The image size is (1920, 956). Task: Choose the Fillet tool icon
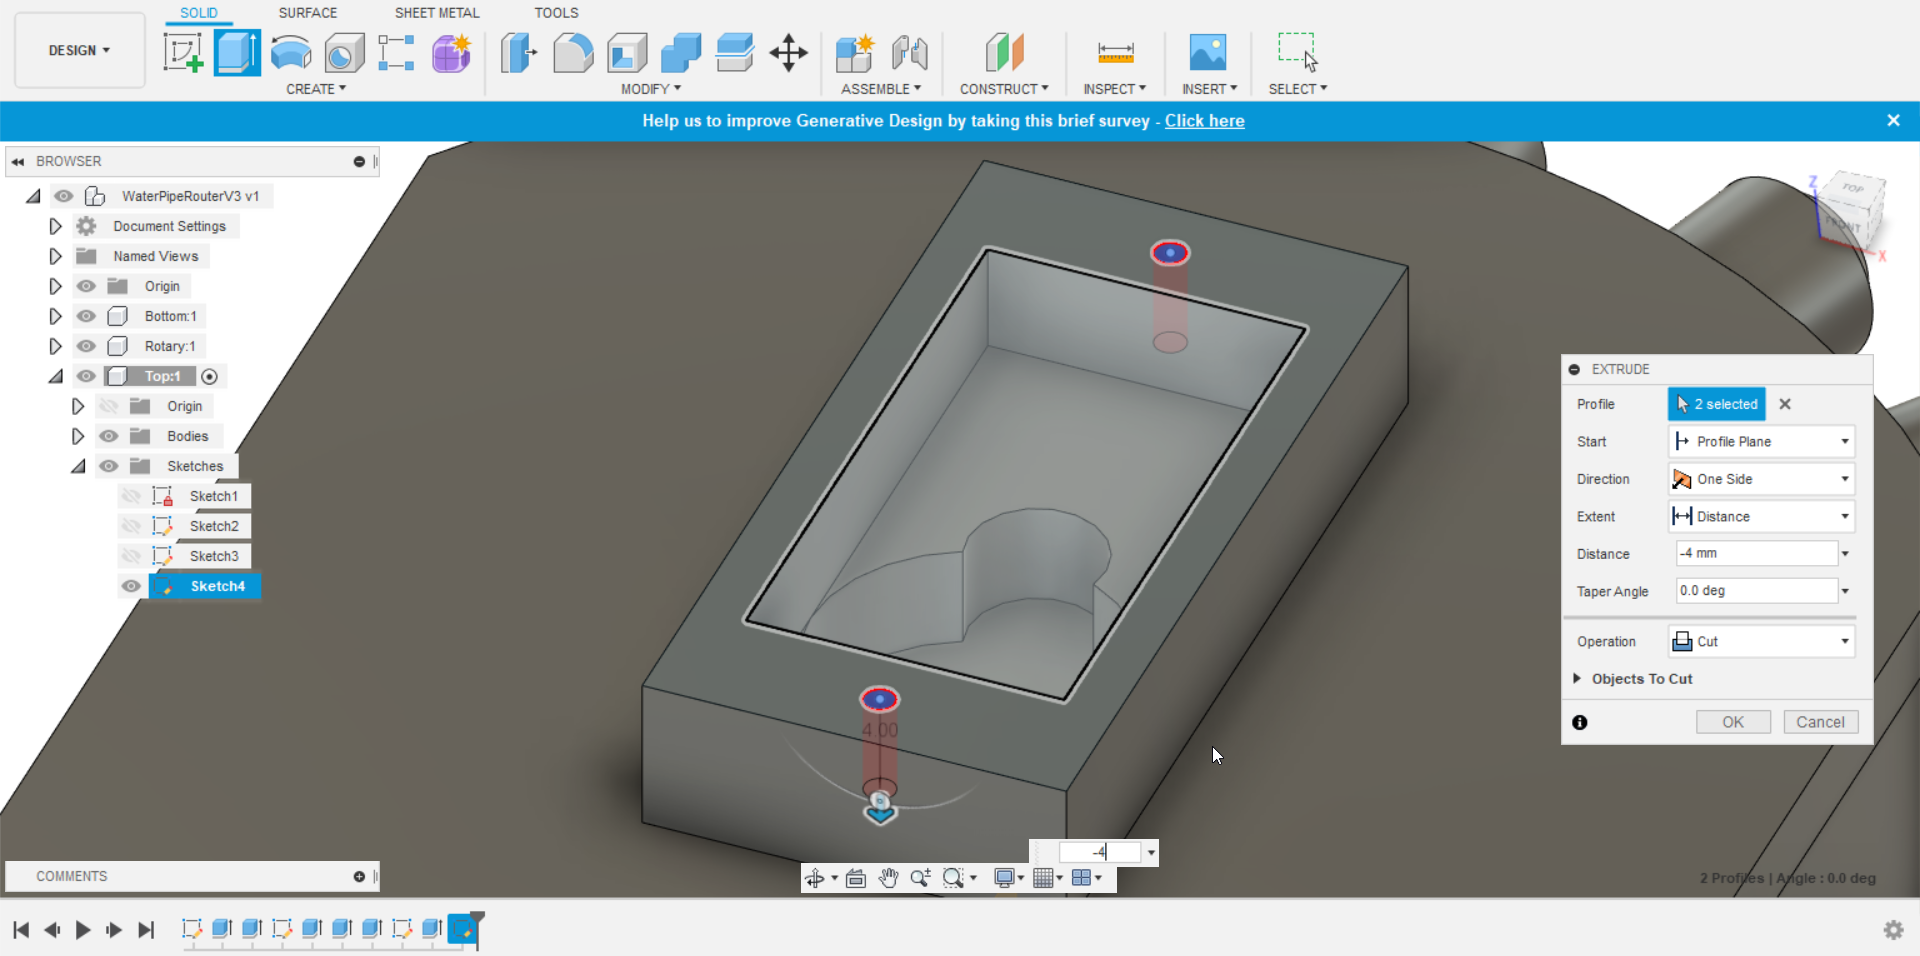(x=573, y=52)
